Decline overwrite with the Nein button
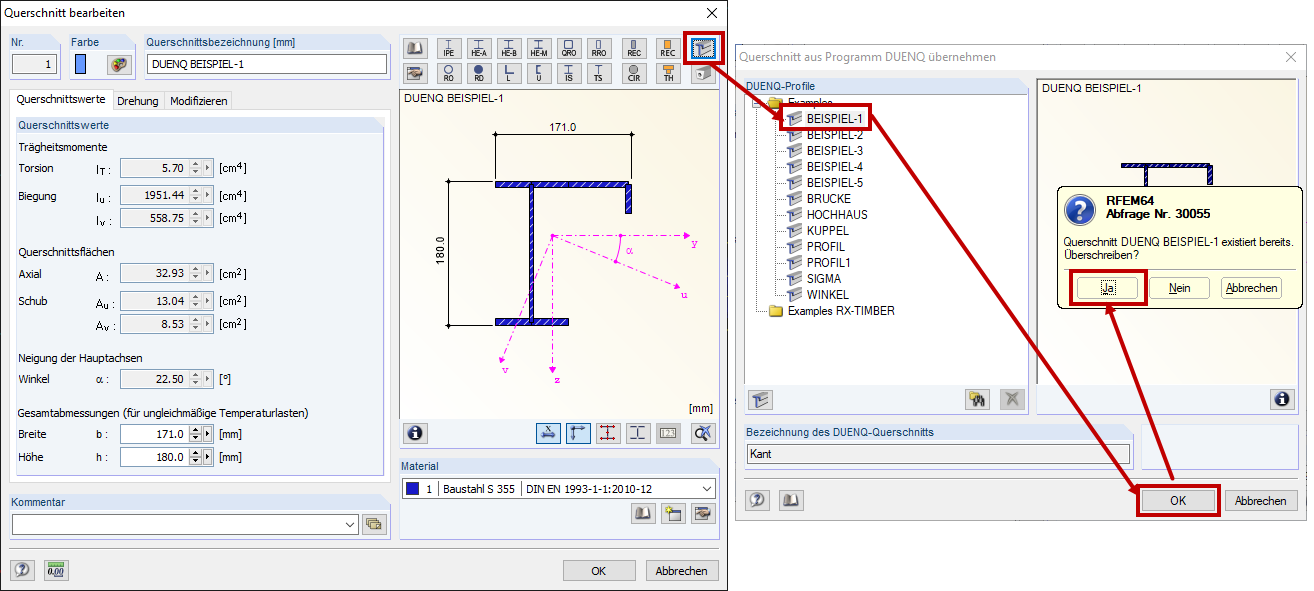 pos(1179,288)
